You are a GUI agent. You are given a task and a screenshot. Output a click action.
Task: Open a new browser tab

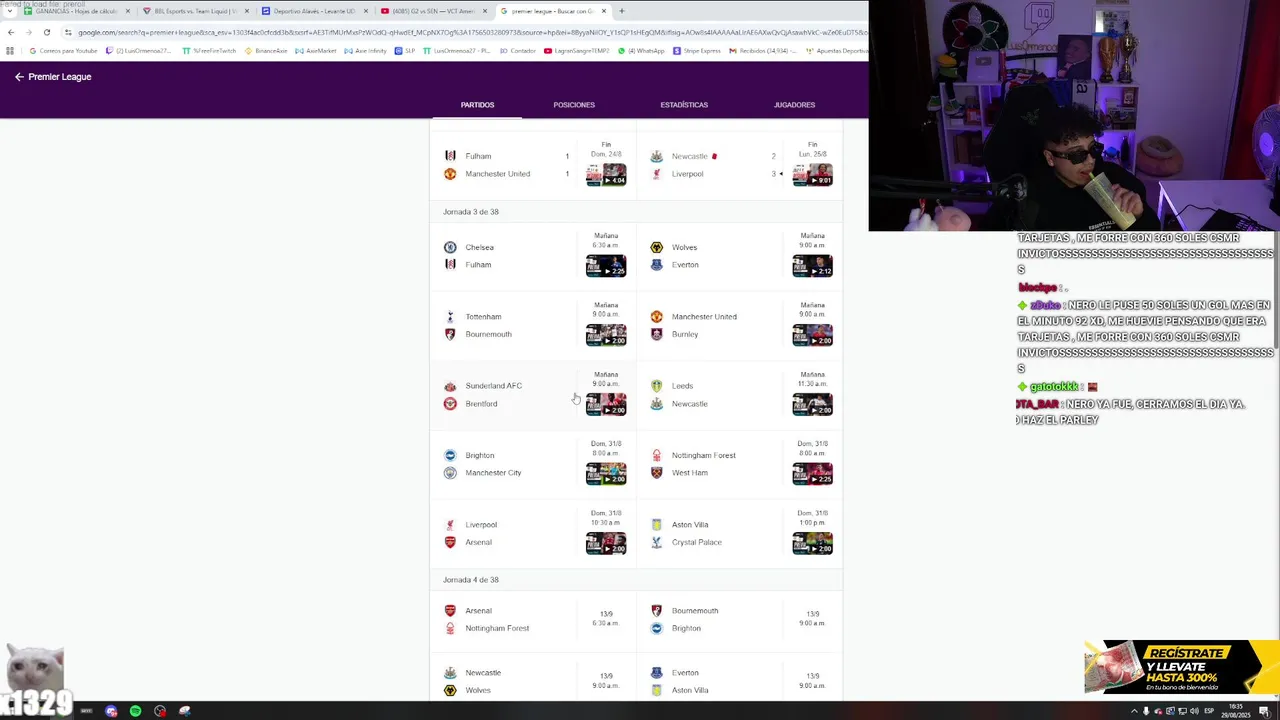[x=622, y=11]
